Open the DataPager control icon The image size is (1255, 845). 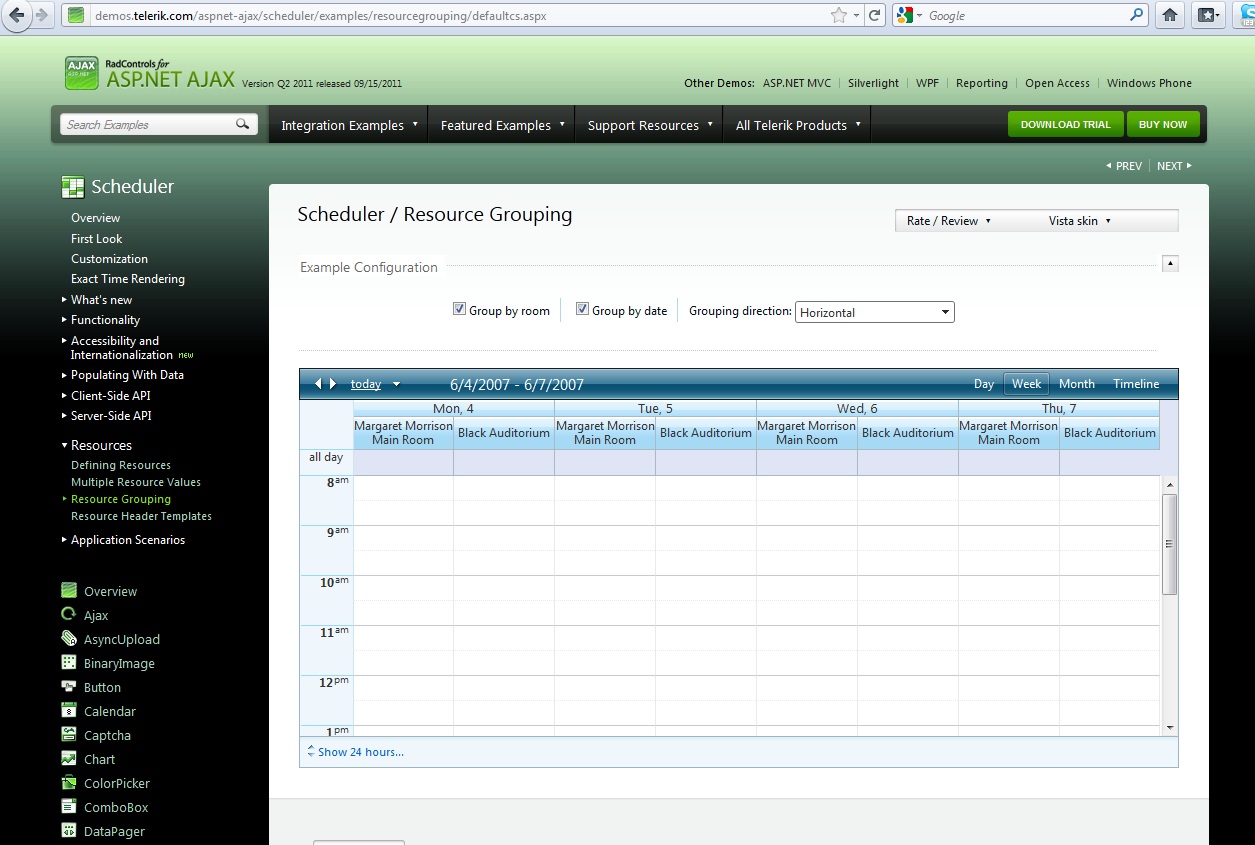(x=69, y=831)
